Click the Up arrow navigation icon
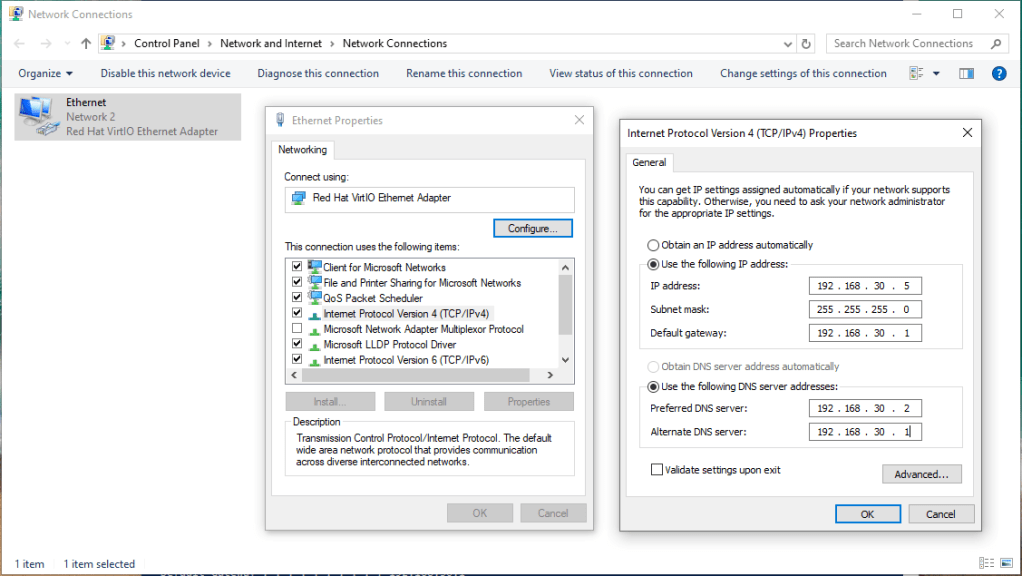Image resolution: width=1022 pixels, height=576 pixels. (x=86, y=44)
